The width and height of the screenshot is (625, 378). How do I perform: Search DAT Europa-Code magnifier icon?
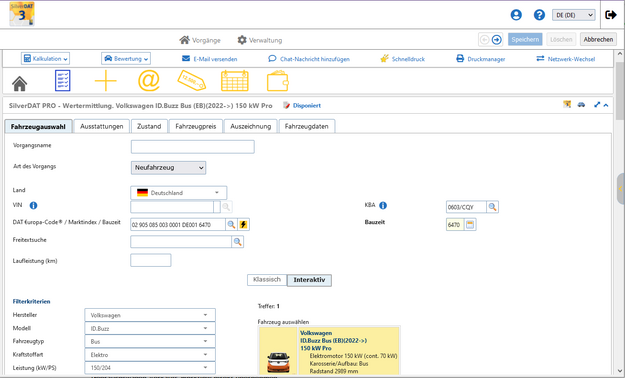(x=231, y=224)
